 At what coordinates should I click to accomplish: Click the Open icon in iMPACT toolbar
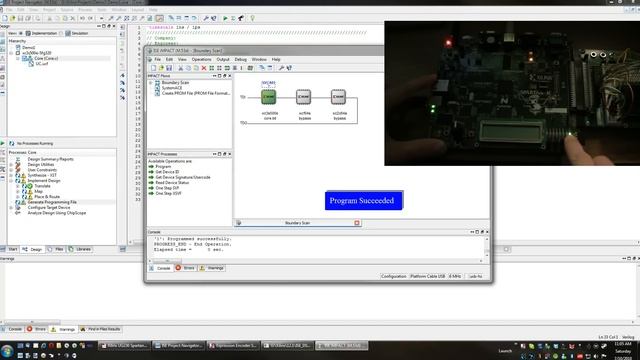[x=161, y=68]
